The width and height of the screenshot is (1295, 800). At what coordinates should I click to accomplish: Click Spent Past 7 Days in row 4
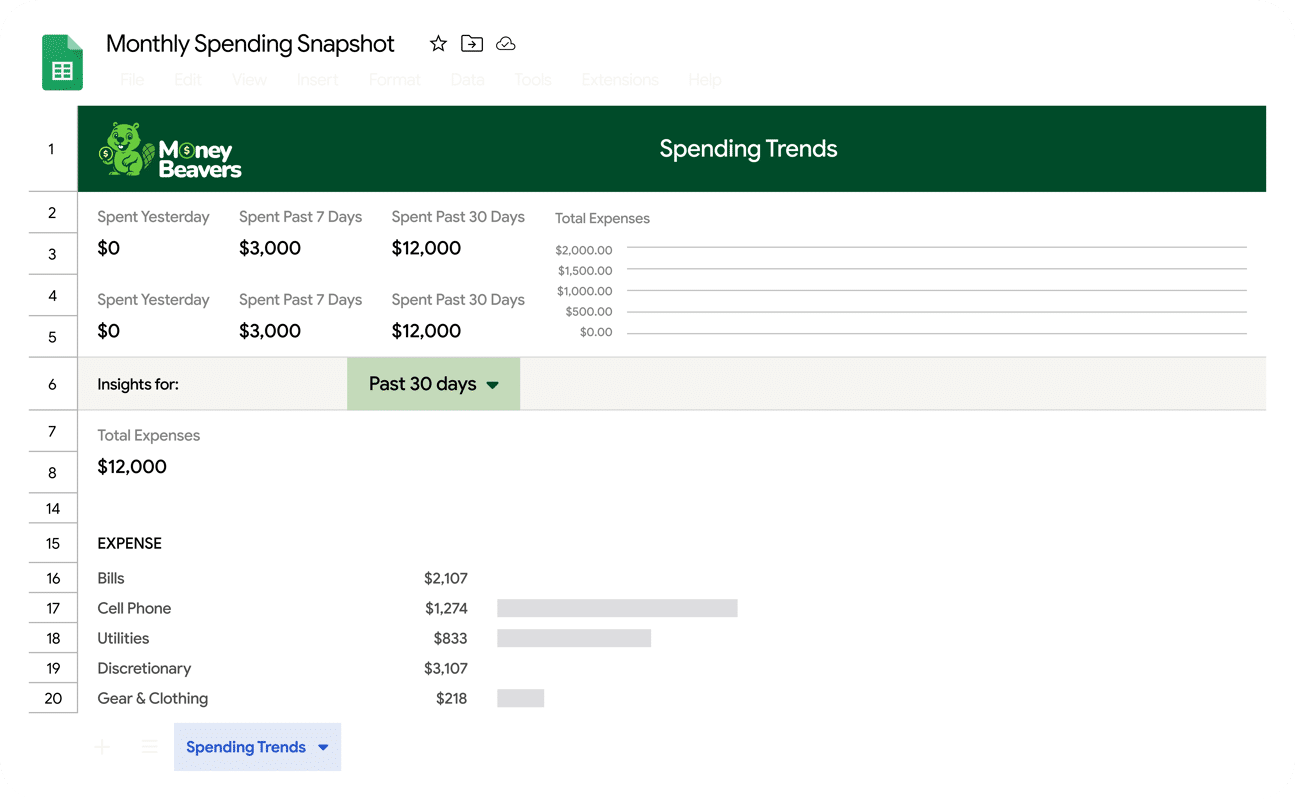coord(300,300)
